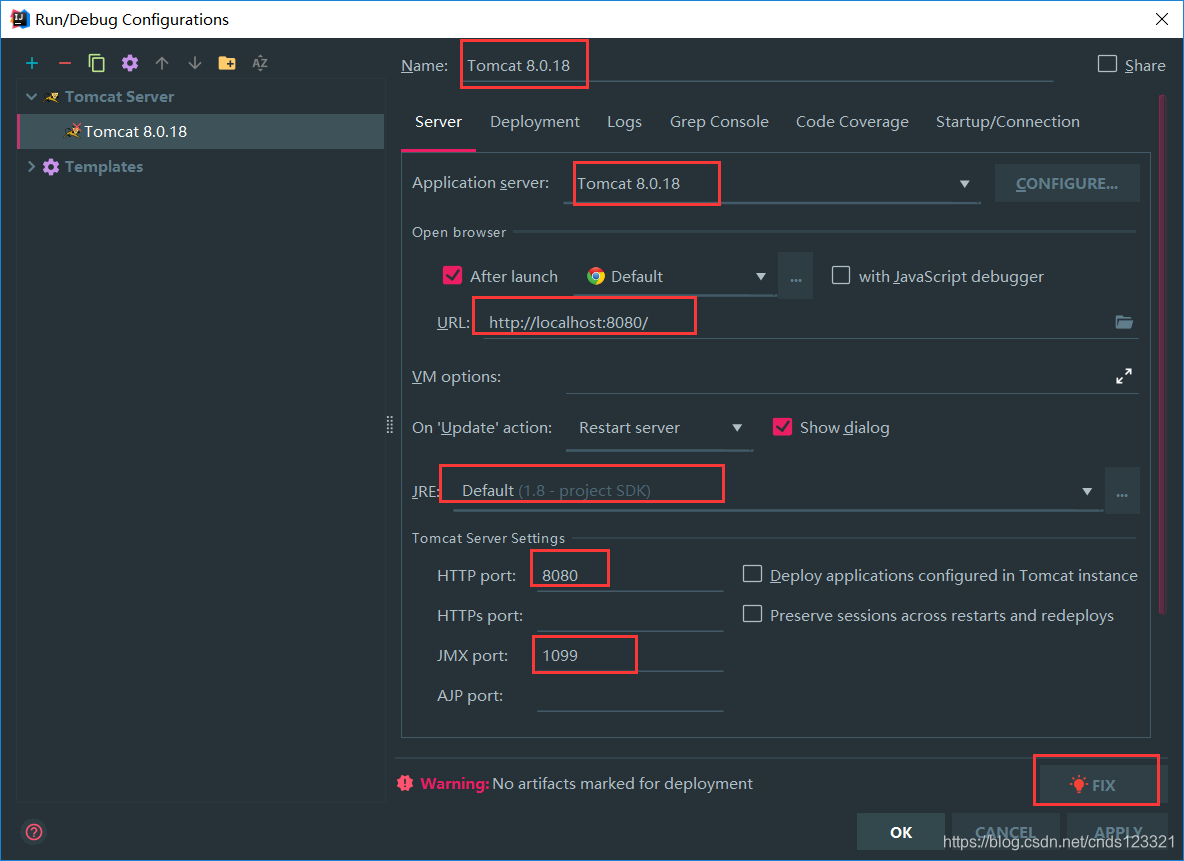Click the panel splitter grip handle
The image size is (1184, 861).
390,424
